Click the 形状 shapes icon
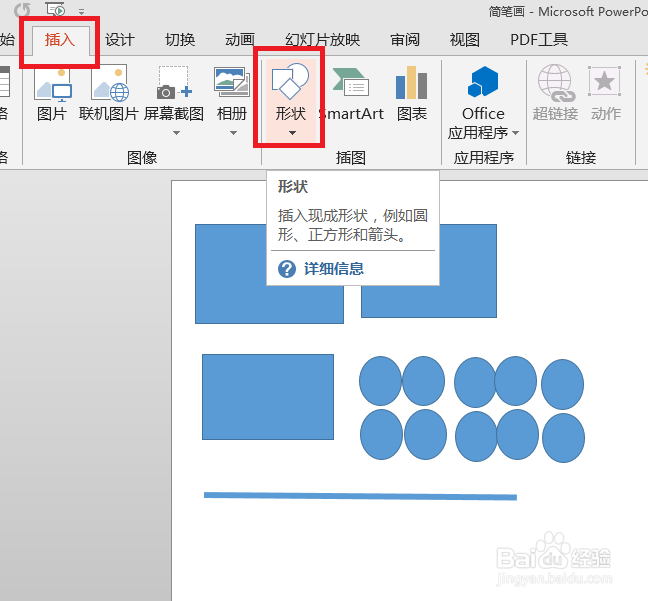Image resolution: width=648 pixels, height=601 pixels. coord(290,81)
